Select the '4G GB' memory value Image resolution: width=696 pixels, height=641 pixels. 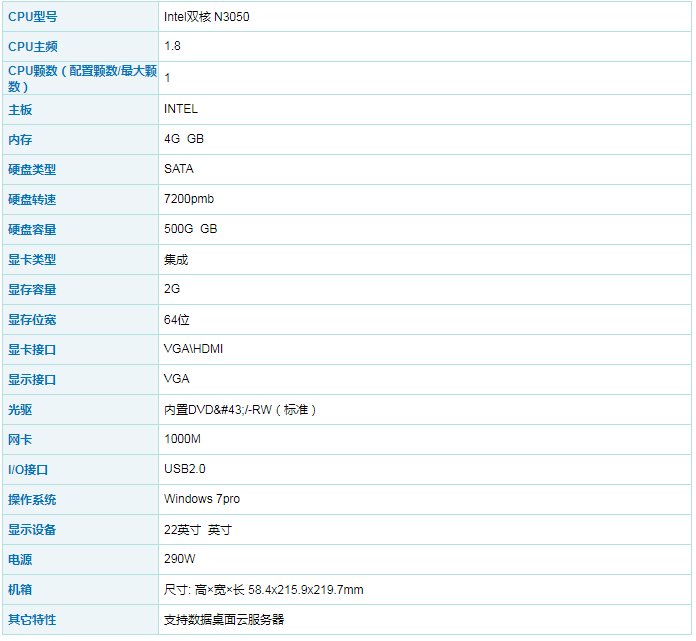coord(184,139)
